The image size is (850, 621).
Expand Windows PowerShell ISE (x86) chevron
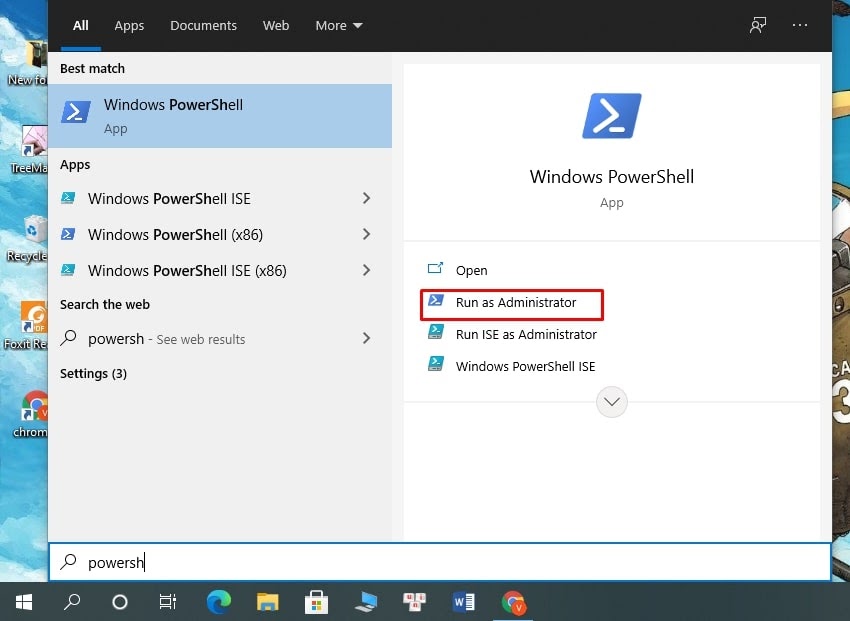coord(366,270)
